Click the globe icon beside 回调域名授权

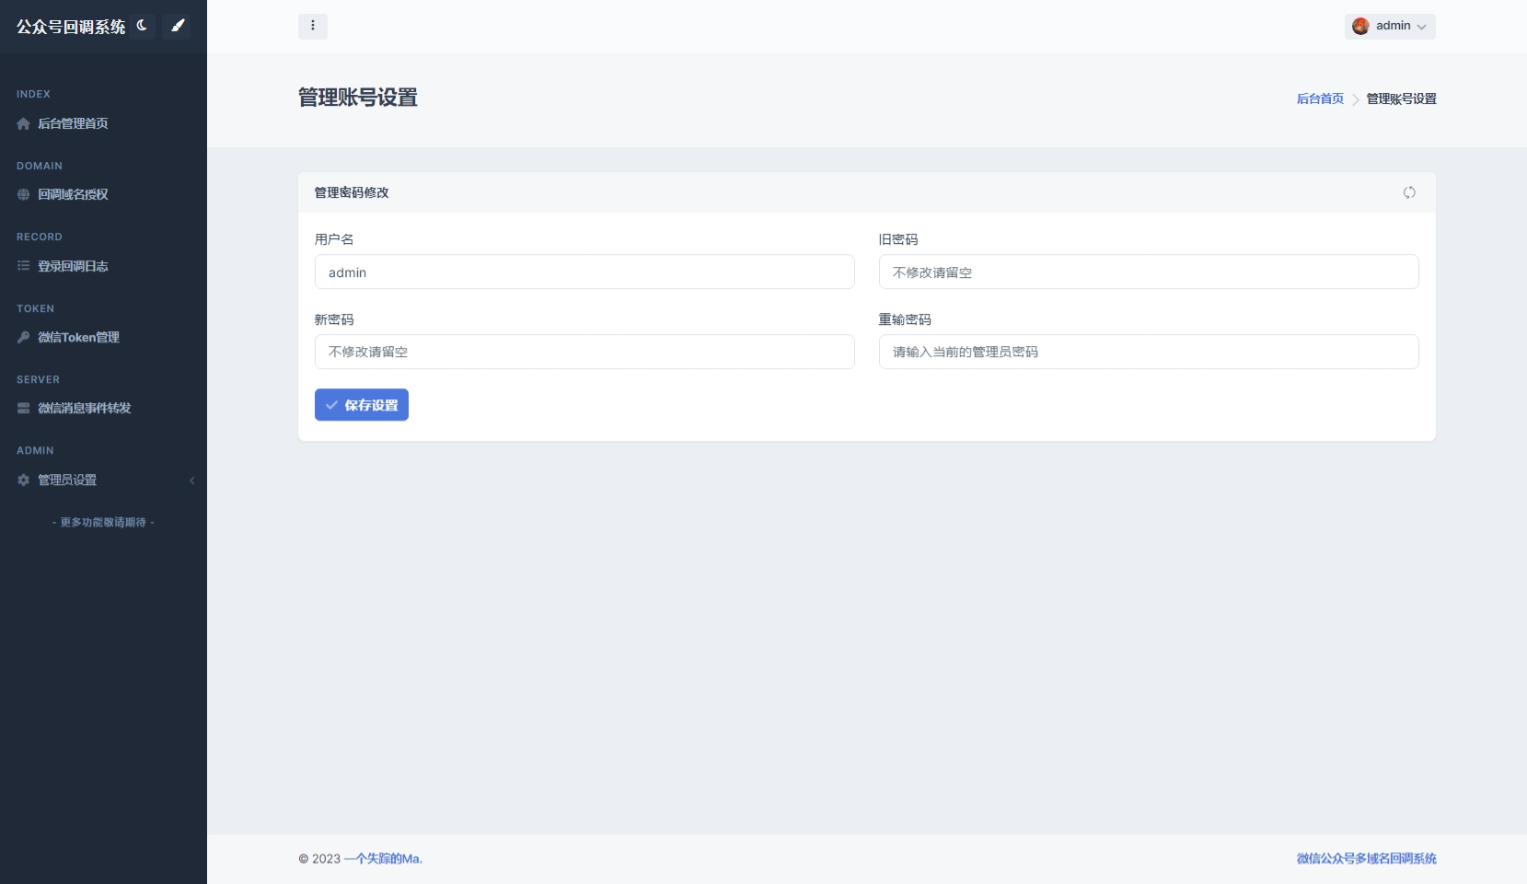click(x=23, y=195)
